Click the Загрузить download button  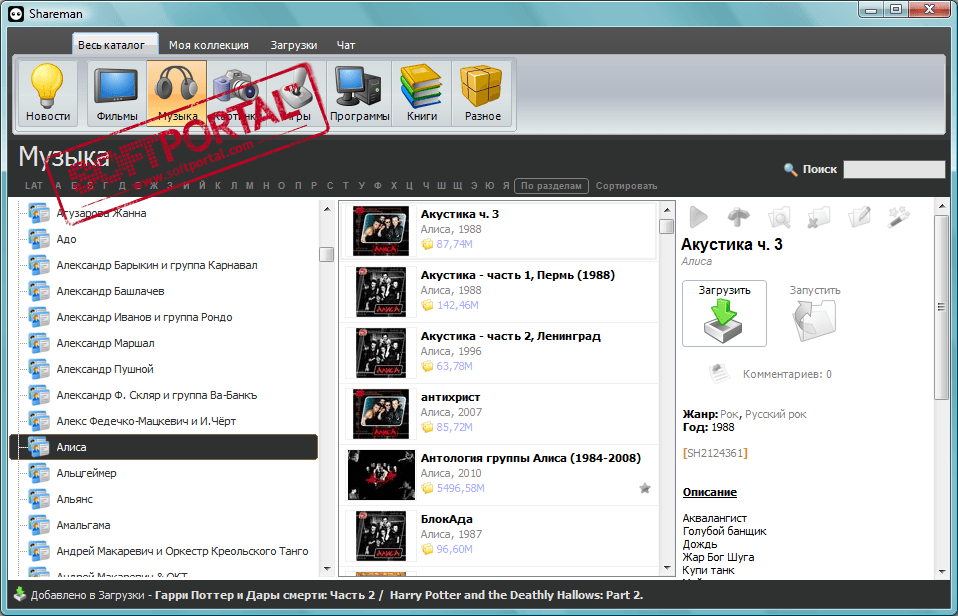724,314
